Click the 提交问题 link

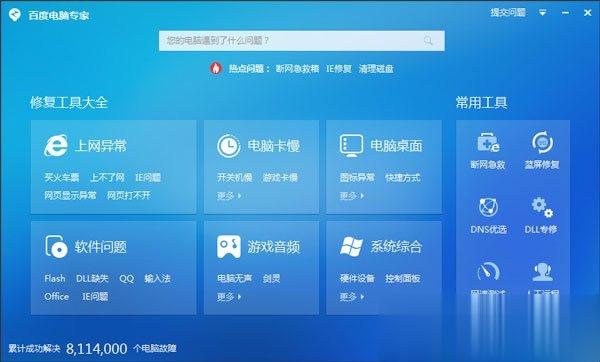(508, 13)
